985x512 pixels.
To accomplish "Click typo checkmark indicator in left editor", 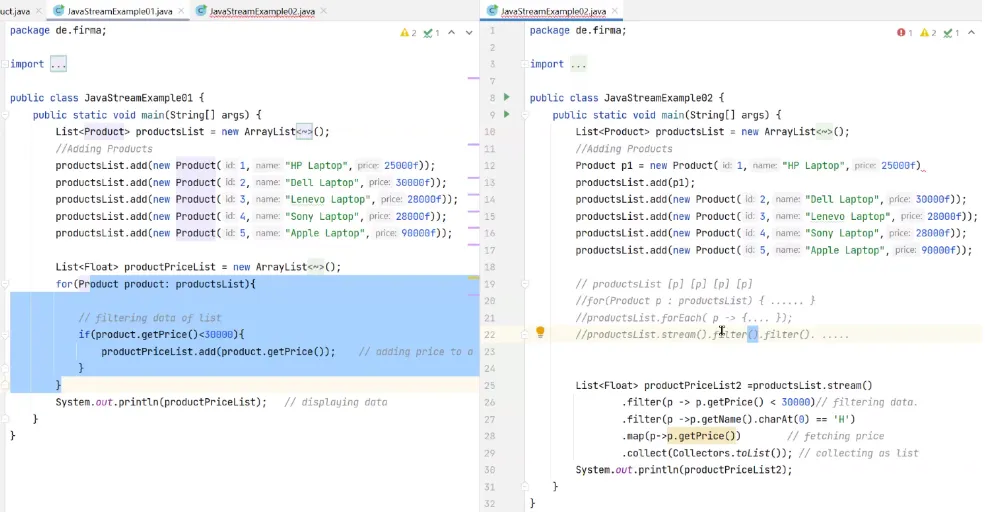I will (x=431, y=33).
